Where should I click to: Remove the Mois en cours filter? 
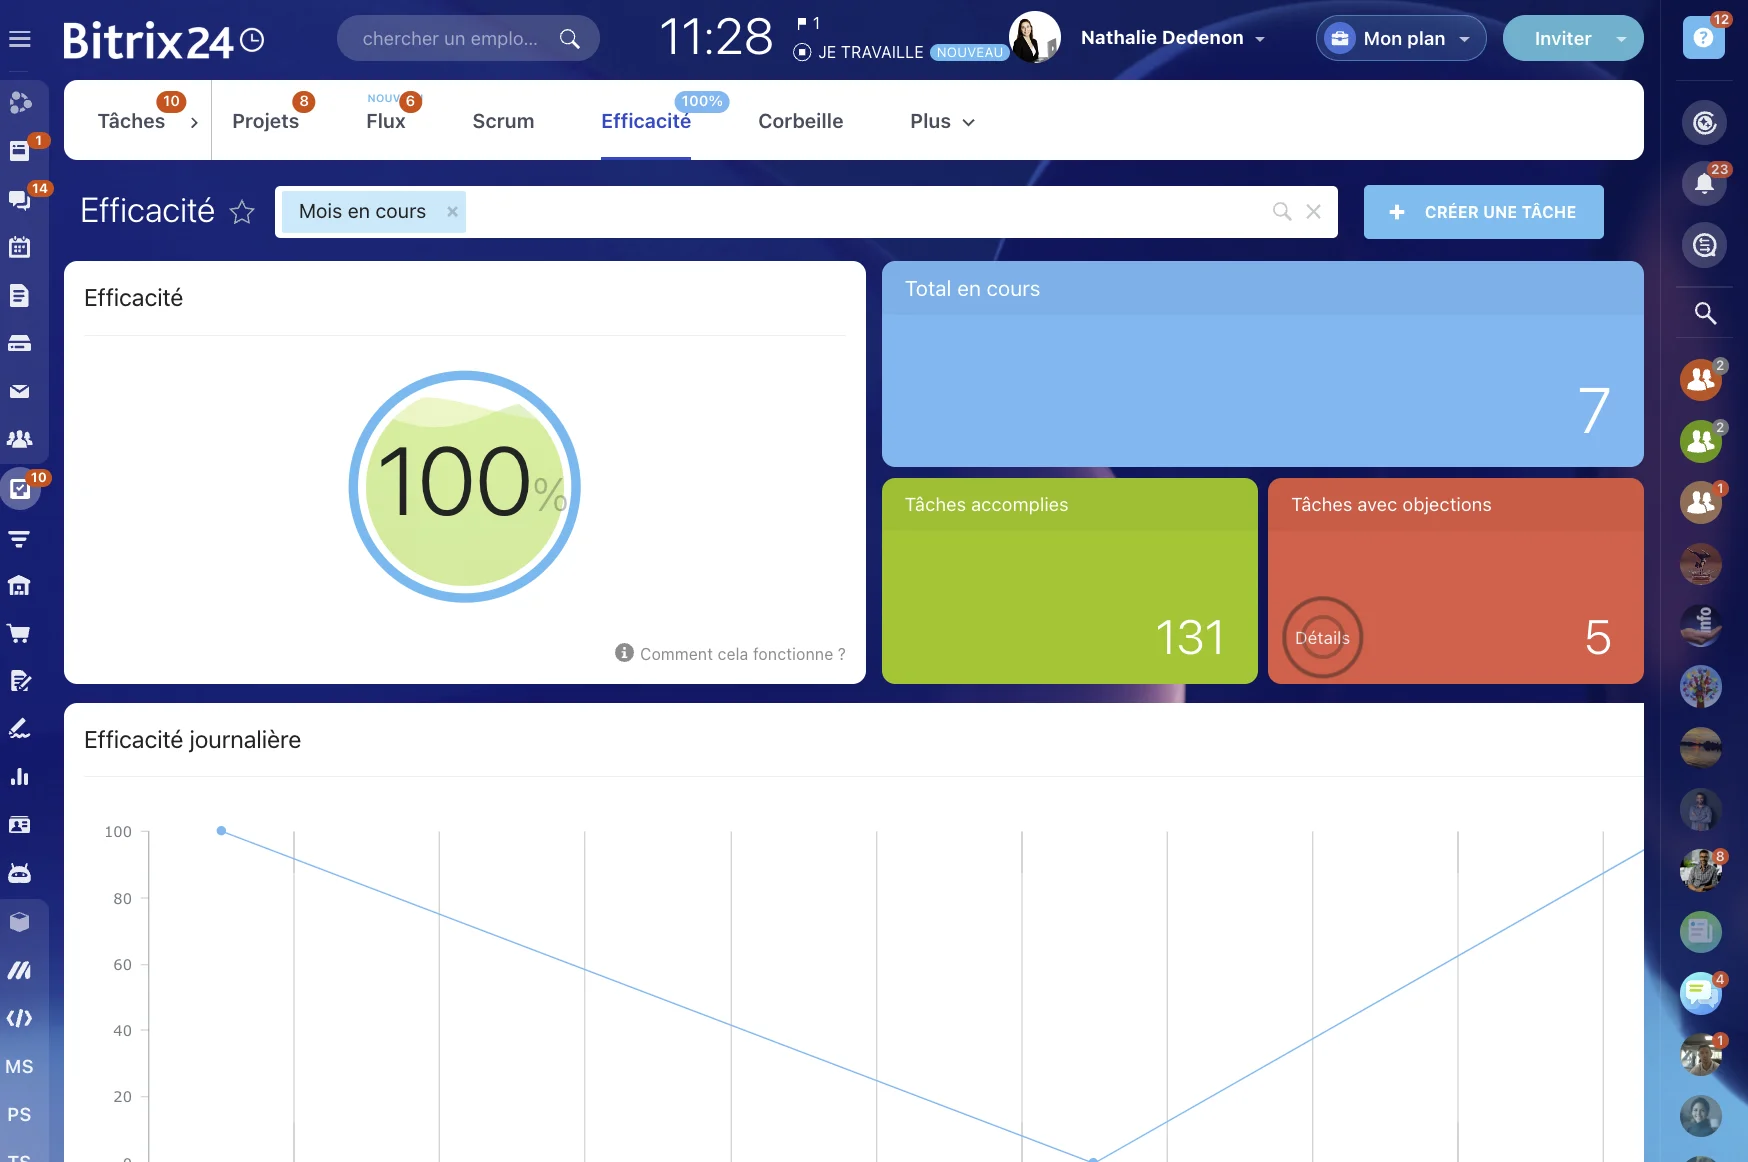pyautogui.click(x=452, y=212)
